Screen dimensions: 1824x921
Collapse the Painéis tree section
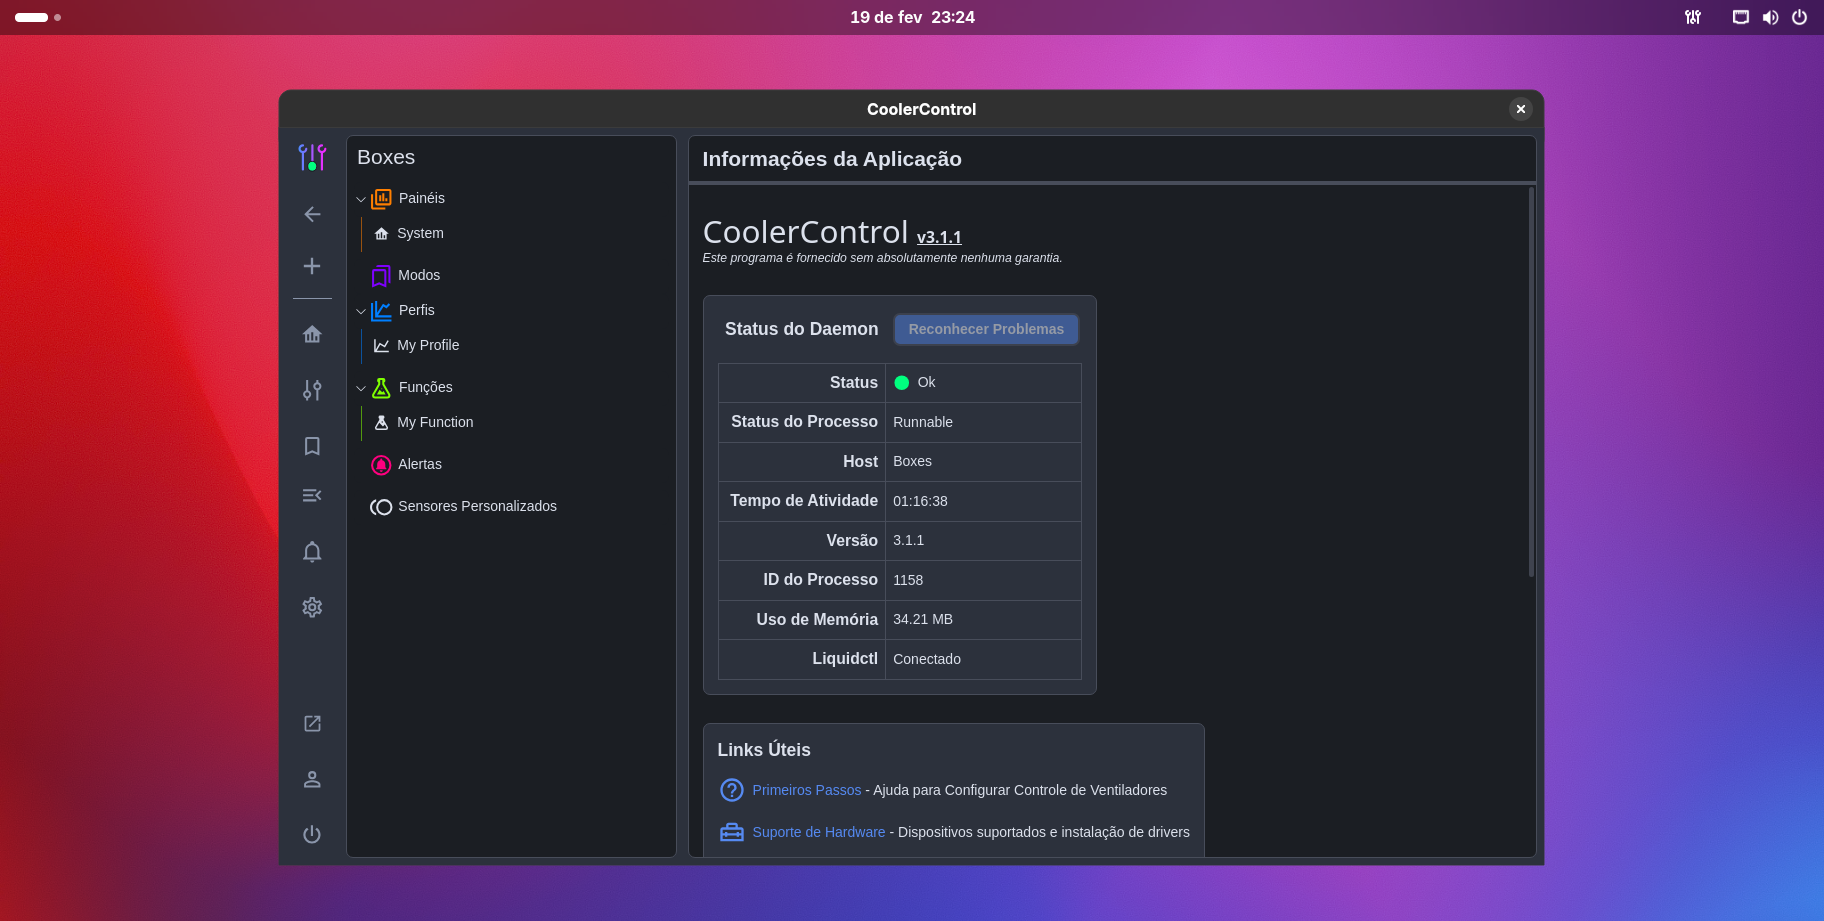tap(361, 199)
